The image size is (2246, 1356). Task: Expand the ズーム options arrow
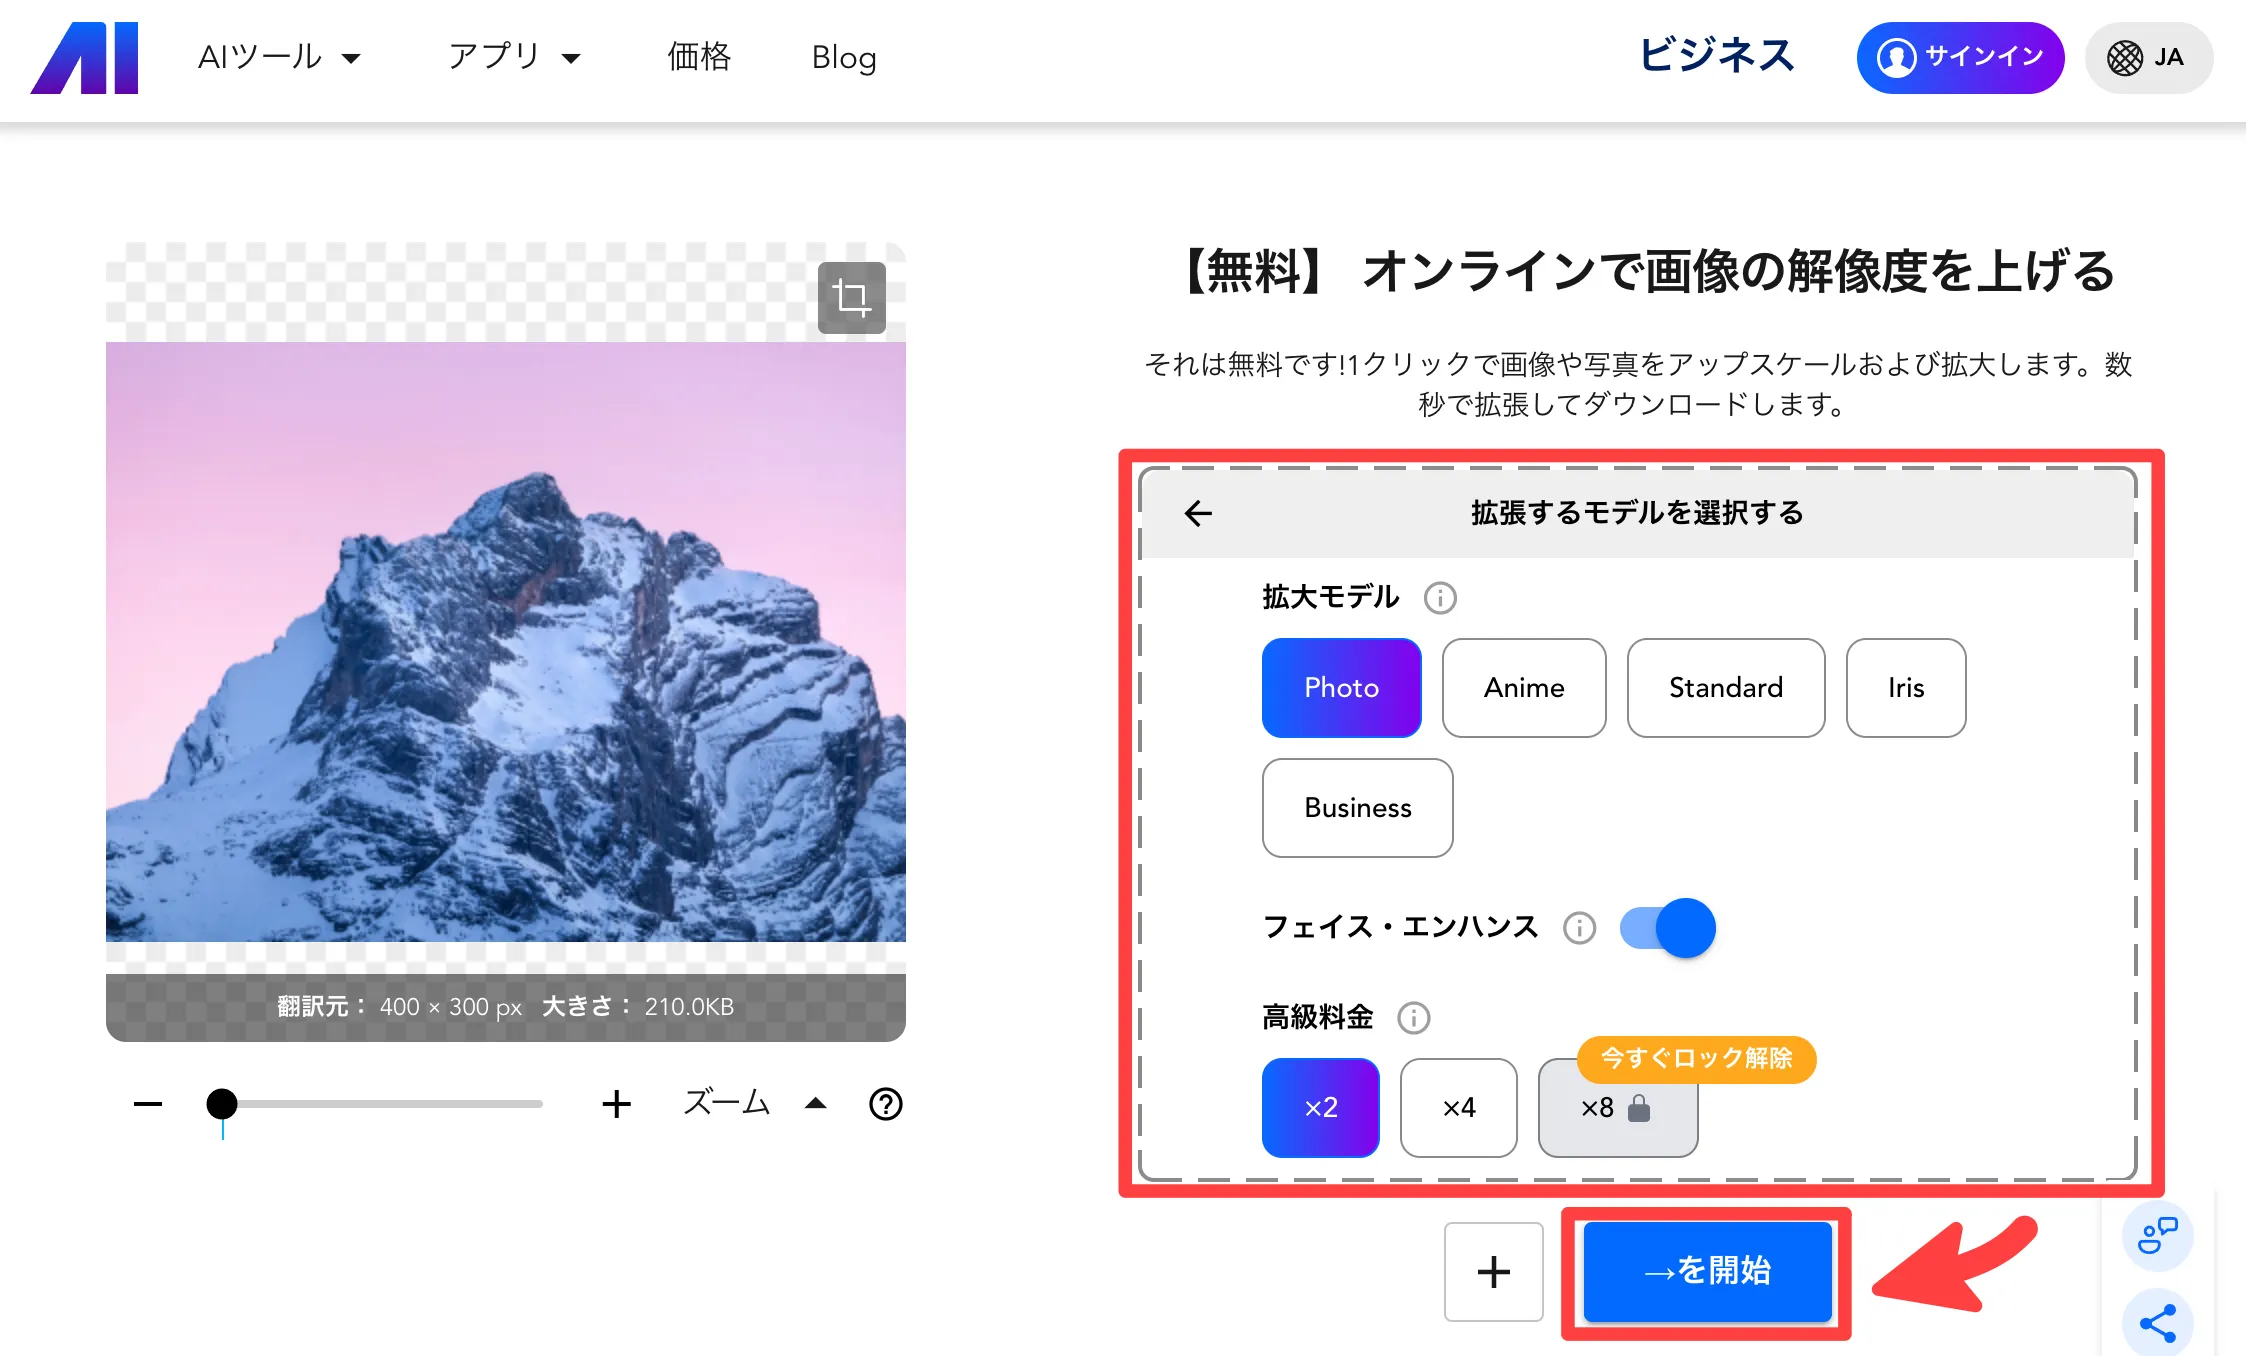[816, 1104]
